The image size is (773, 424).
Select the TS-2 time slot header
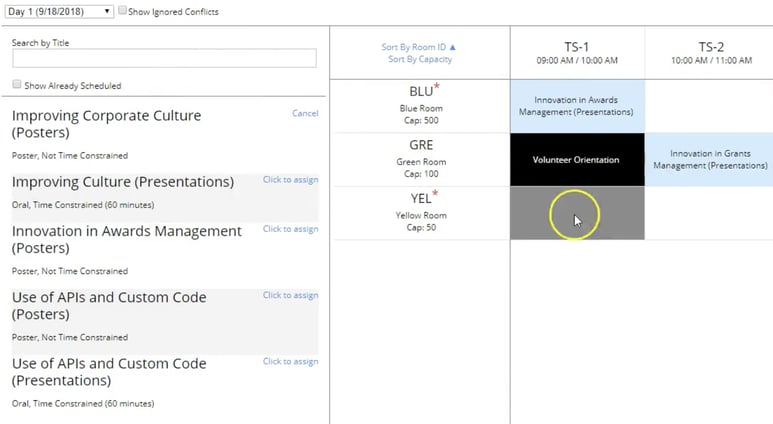(x=710, y=52)
